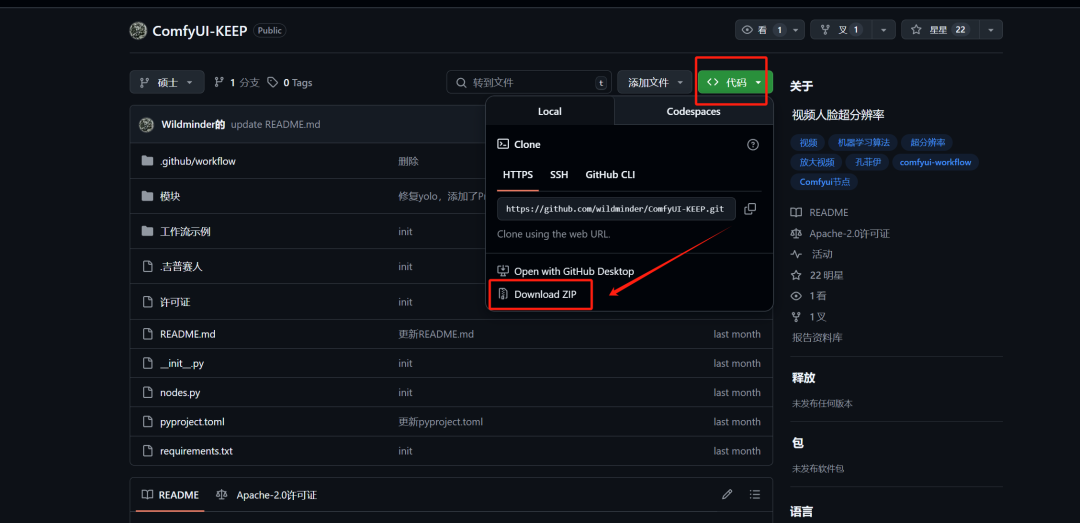1080x523 pixels.
Task: Expand the fork dropdown arrow
Action: point(884,30)
